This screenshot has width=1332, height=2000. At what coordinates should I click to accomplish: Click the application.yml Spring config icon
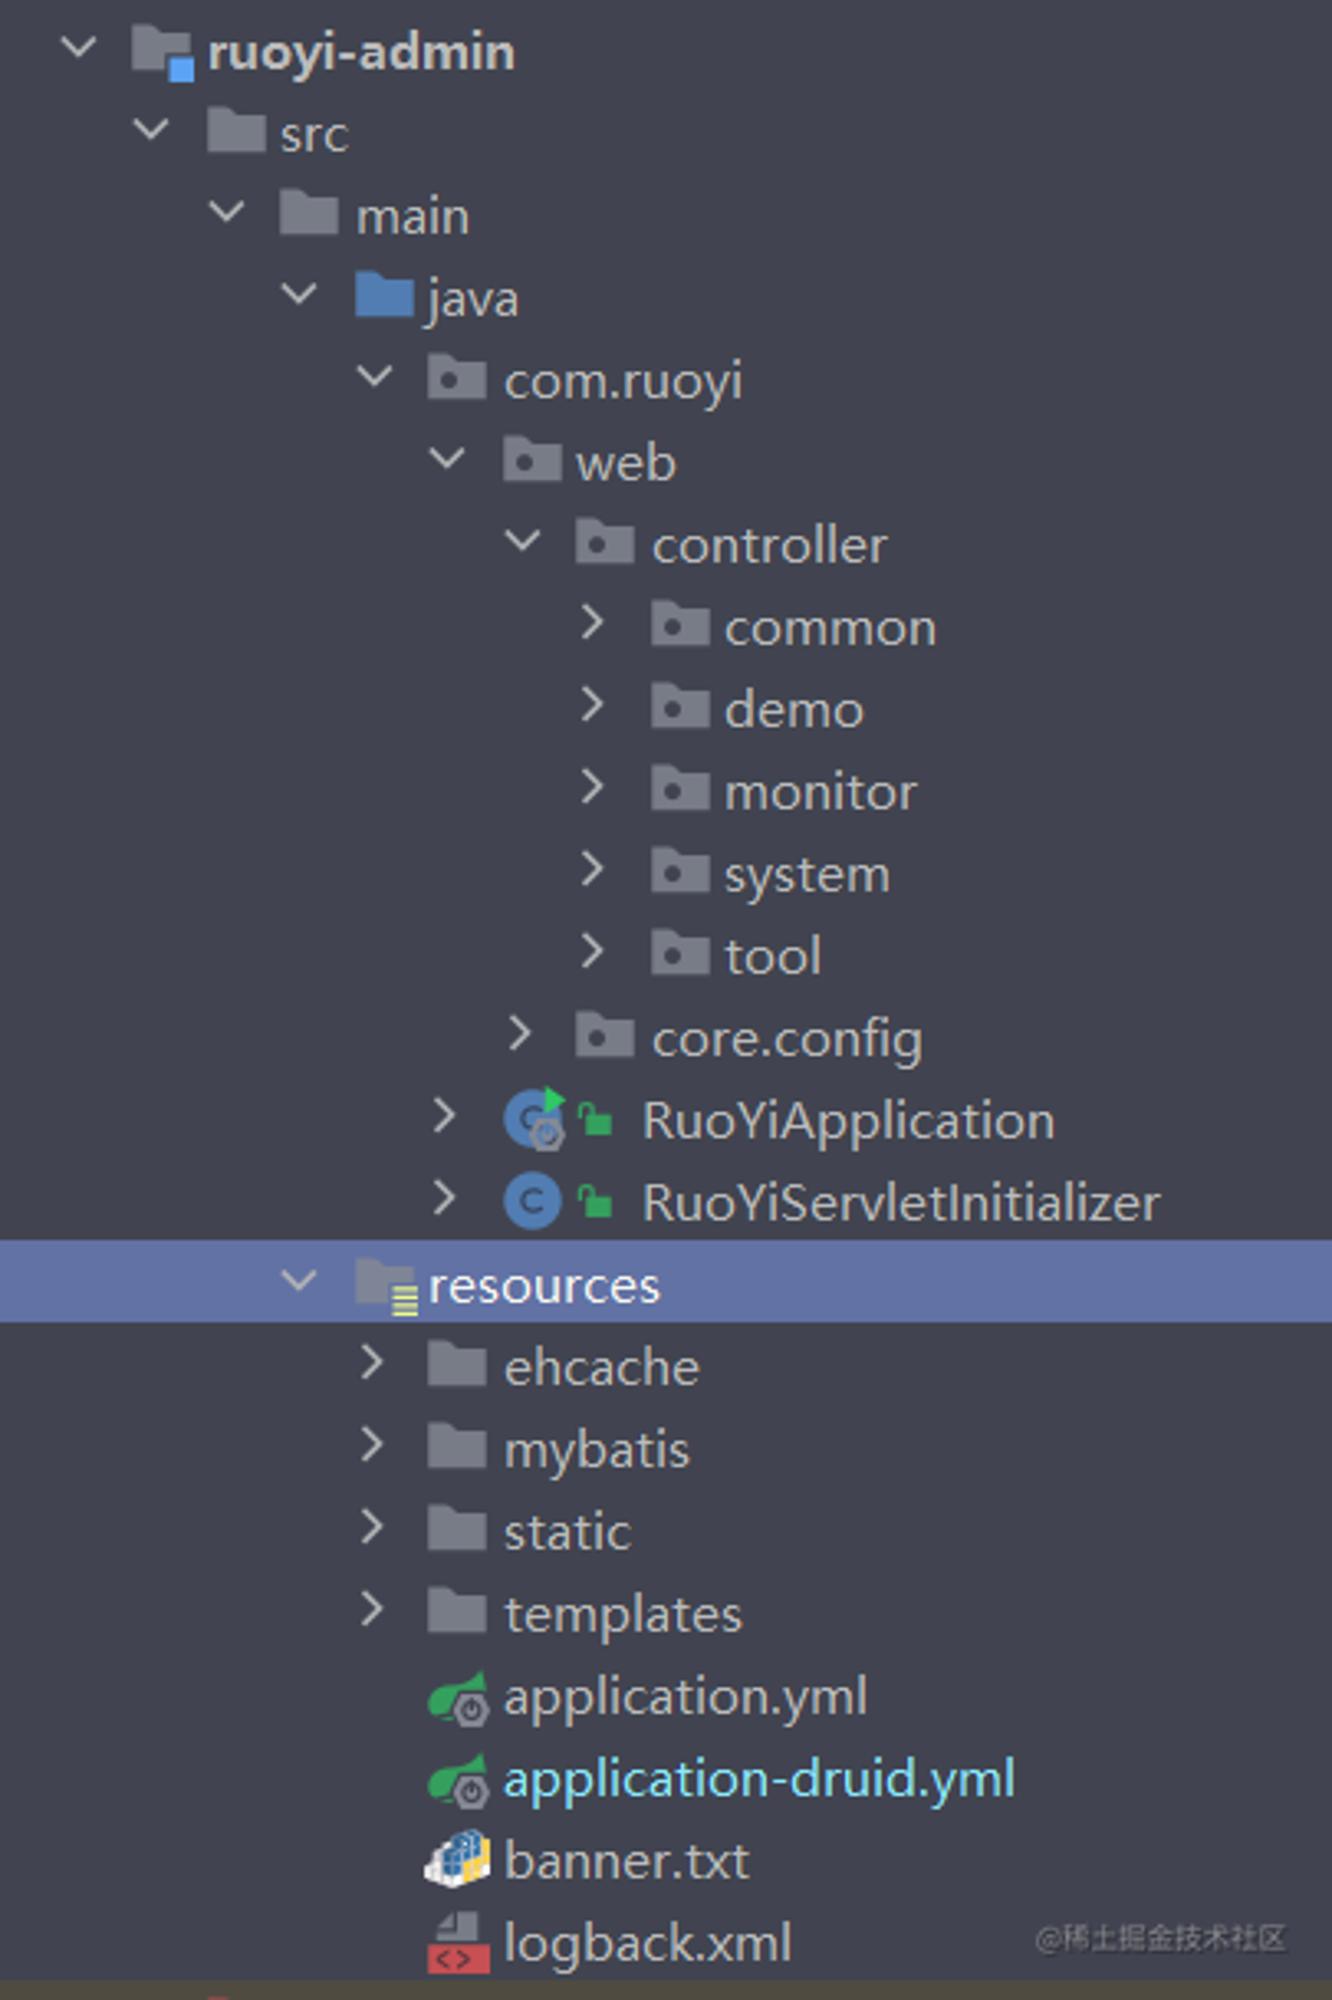(458, 1698)
